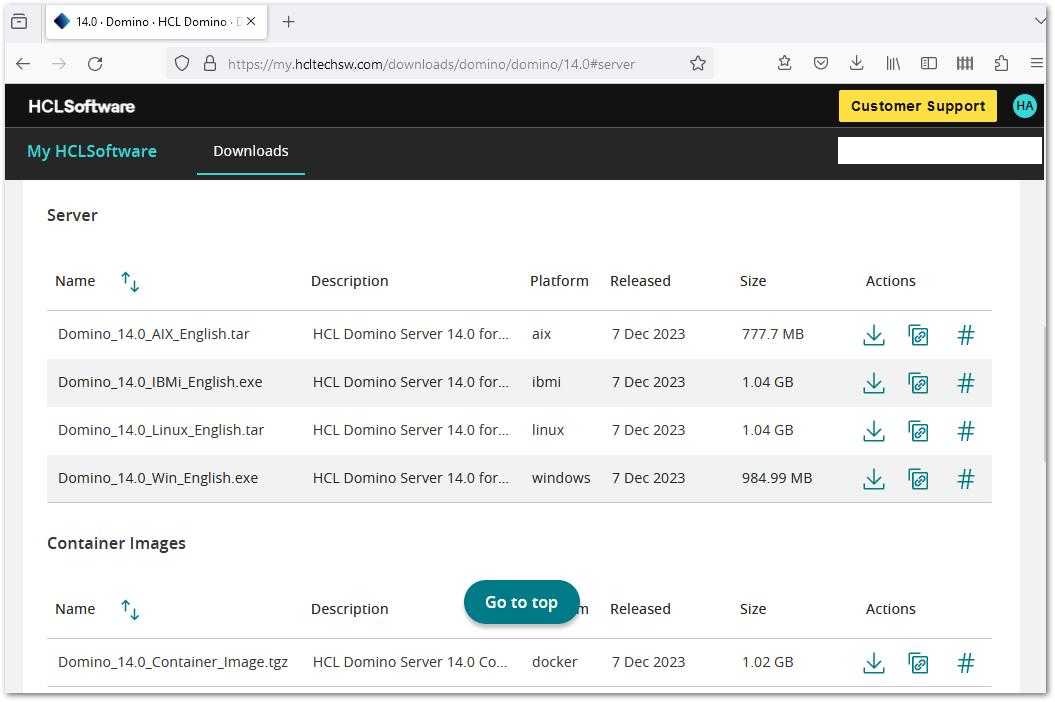Select Domino_14.0_Win_English.exe name text
The height and width of the screenshot is (702, 1055).
(158, 479)
